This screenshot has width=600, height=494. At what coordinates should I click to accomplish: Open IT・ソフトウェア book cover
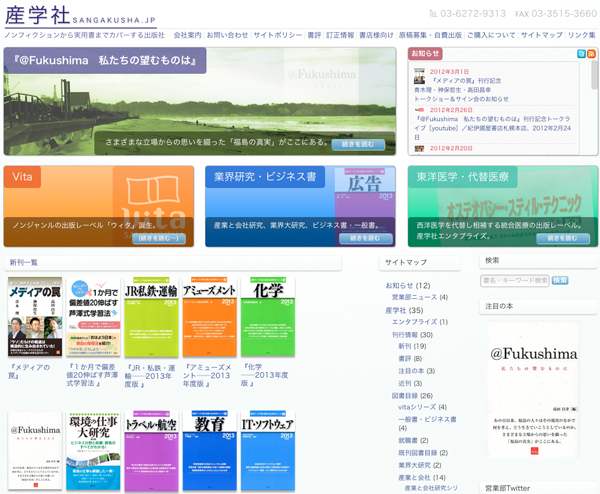point(267,451)
